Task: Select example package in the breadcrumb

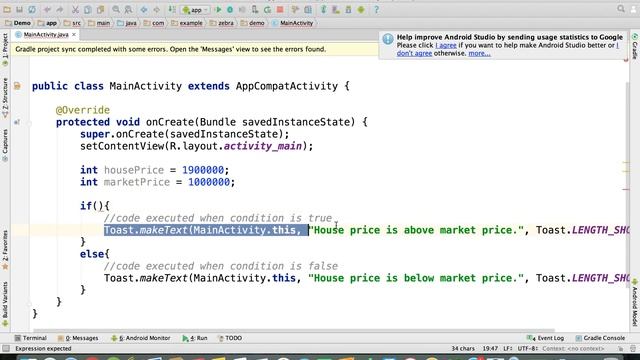Action: 187,23
